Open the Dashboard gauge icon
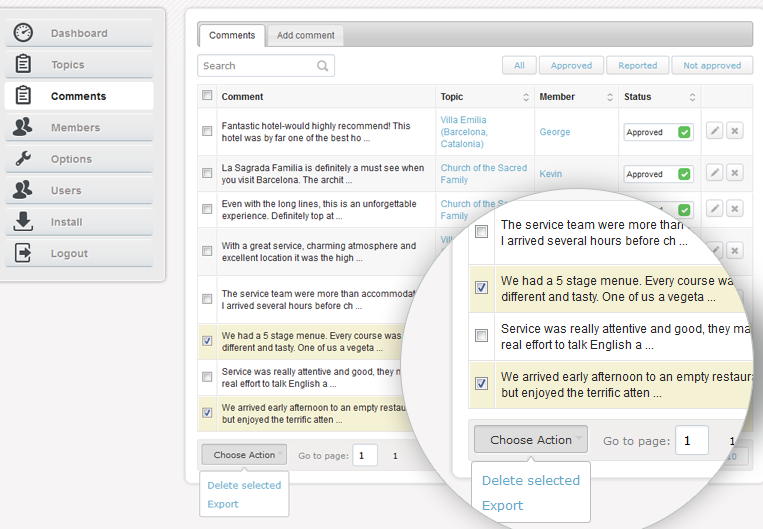Image resolution: width=763 pixels, height=529 pixels. tap(23, 33)
